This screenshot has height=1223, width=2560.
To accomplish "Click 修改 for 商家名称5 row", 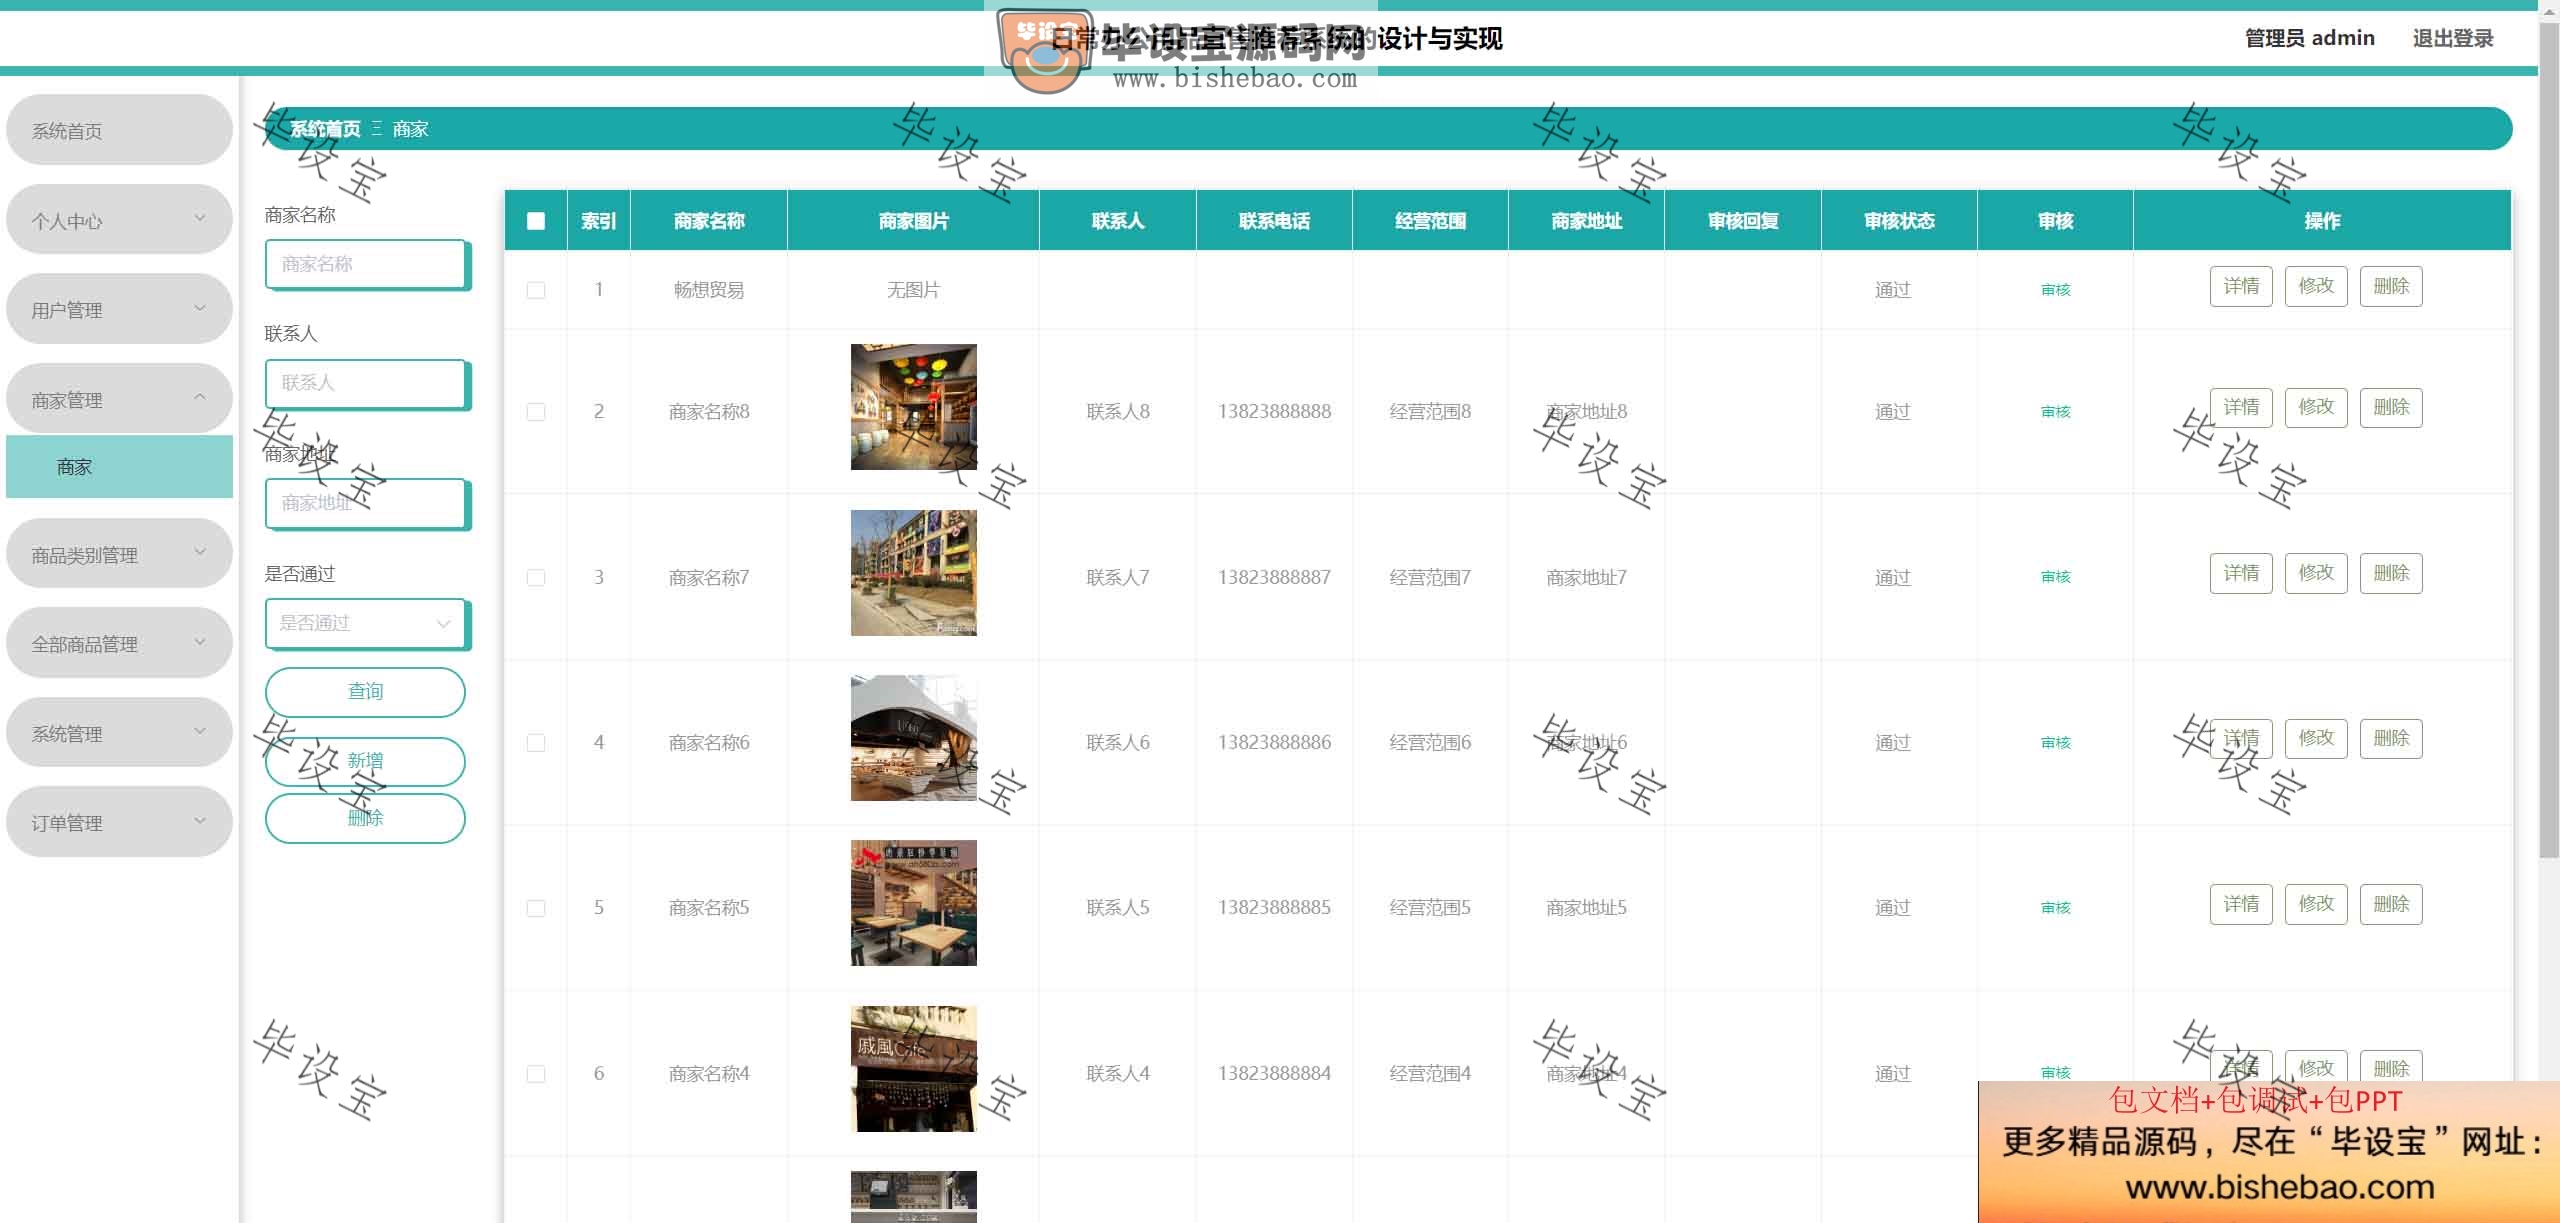I will (x=2316, y=904).
